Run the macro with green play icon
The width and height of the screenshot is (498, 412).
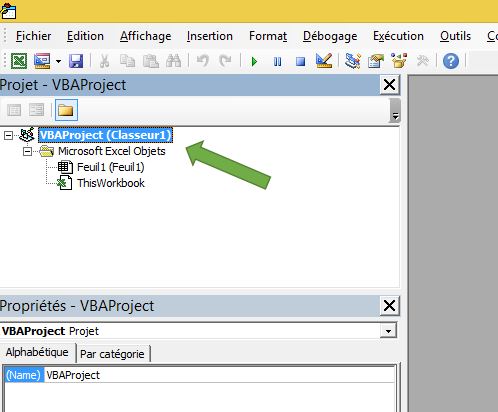click(x=254, y=61)
